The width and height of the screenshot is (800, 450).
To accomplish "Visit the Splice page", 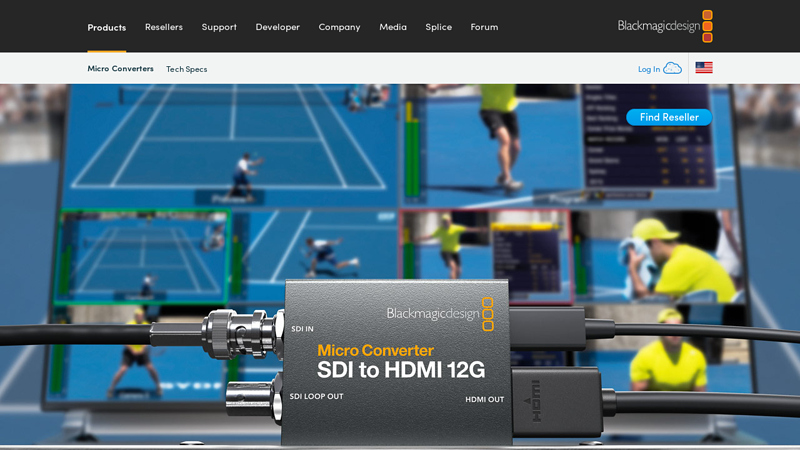I will 438,27.
